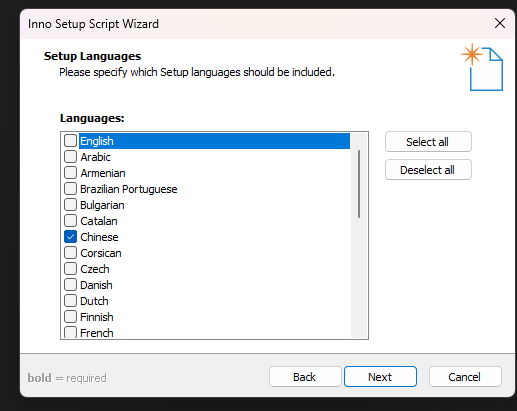Proceed with the Next button
This screenshot has width=517, height=411.
click(x=380, y=377)
